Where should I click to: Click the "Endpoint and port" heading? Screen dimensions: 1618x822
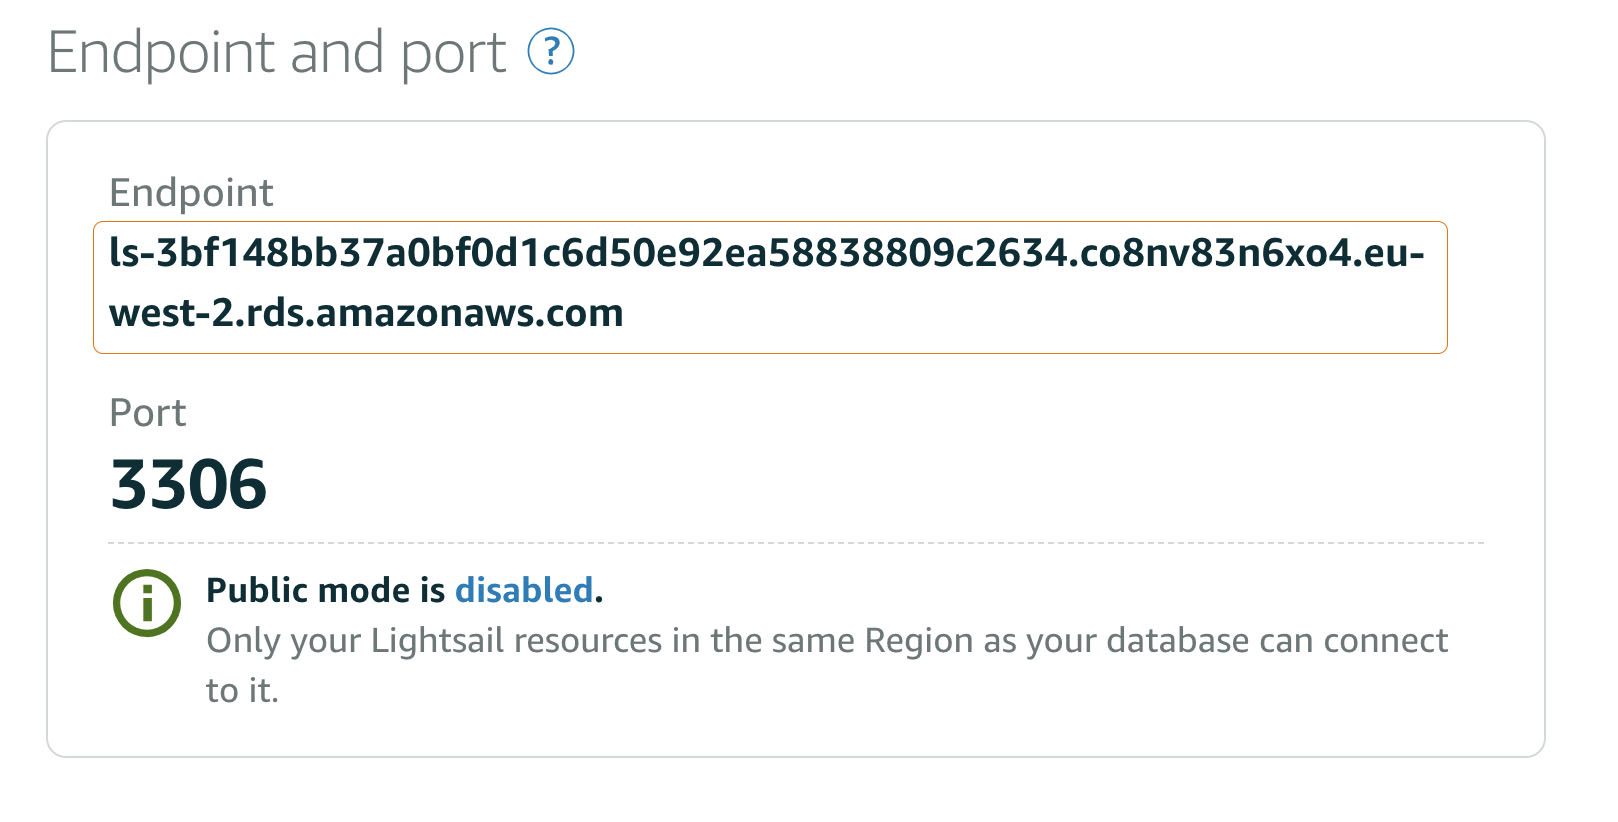(x=277, y=52)
